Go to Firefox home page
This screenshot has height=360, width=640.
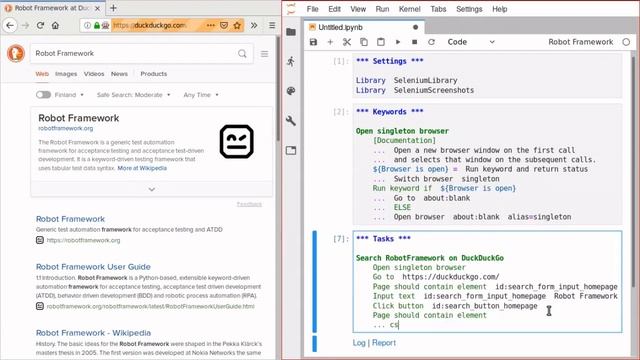pyautogui.click(x=55, y=25)
